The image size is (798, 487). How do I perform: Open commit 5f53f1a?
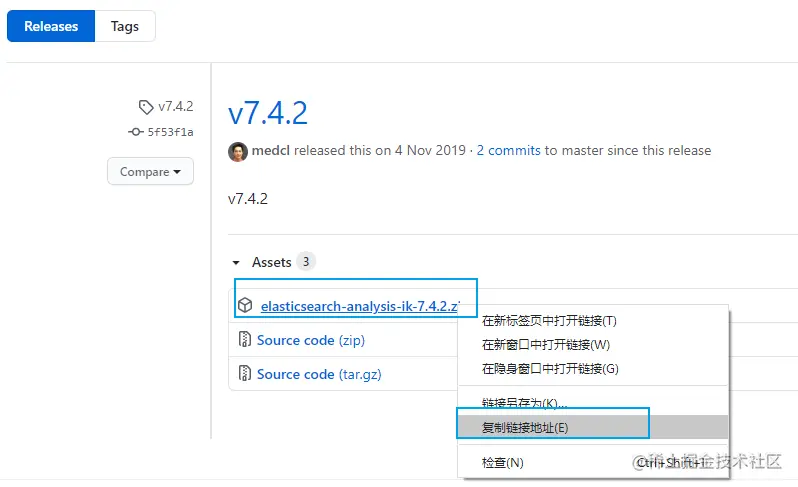pos(170,132)
